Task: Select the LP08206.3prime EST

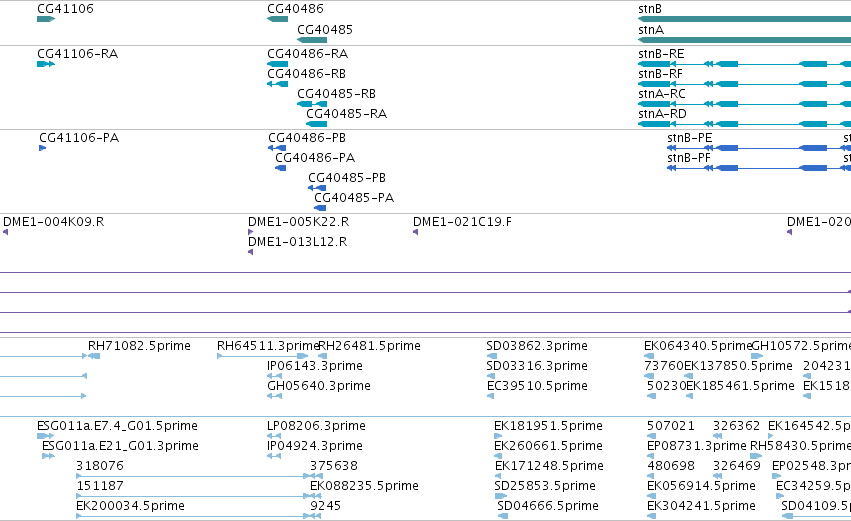Action: tap(274, 436)
